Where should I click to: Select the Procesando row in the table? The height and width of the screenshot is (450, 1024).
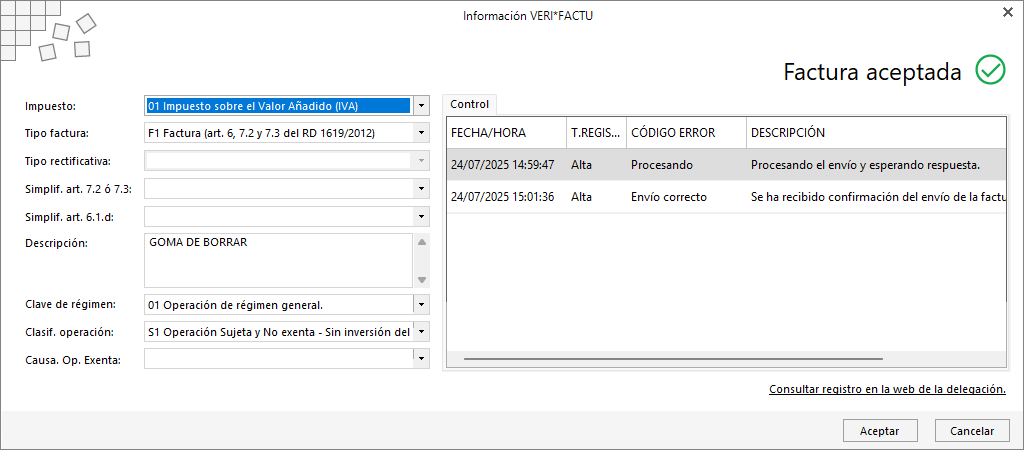(726, 165)
